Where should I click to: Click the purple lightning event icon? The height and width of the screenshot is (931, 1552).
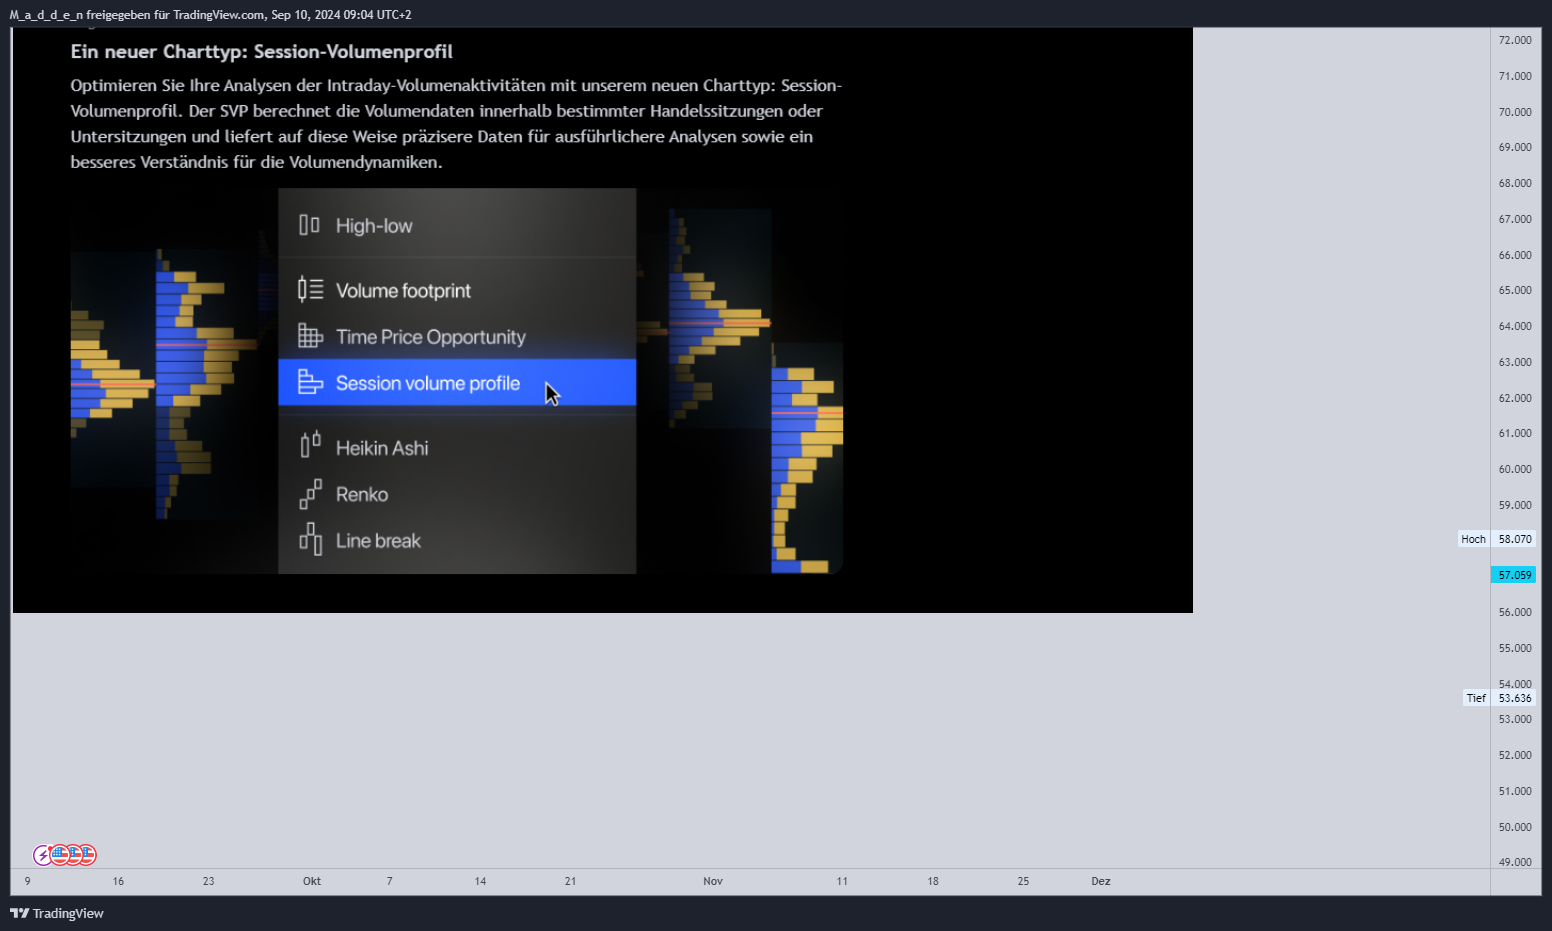[42, 855]
